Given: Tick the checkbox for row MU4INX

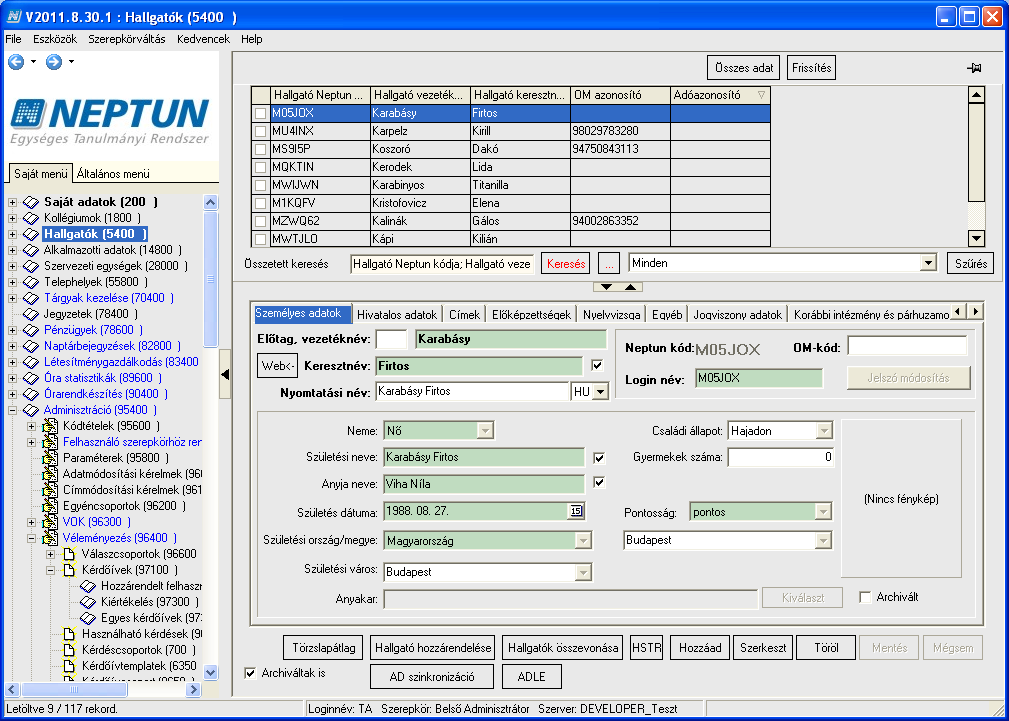Looking at the screenshot, I should pyautogui.click(x=261, y=131).
